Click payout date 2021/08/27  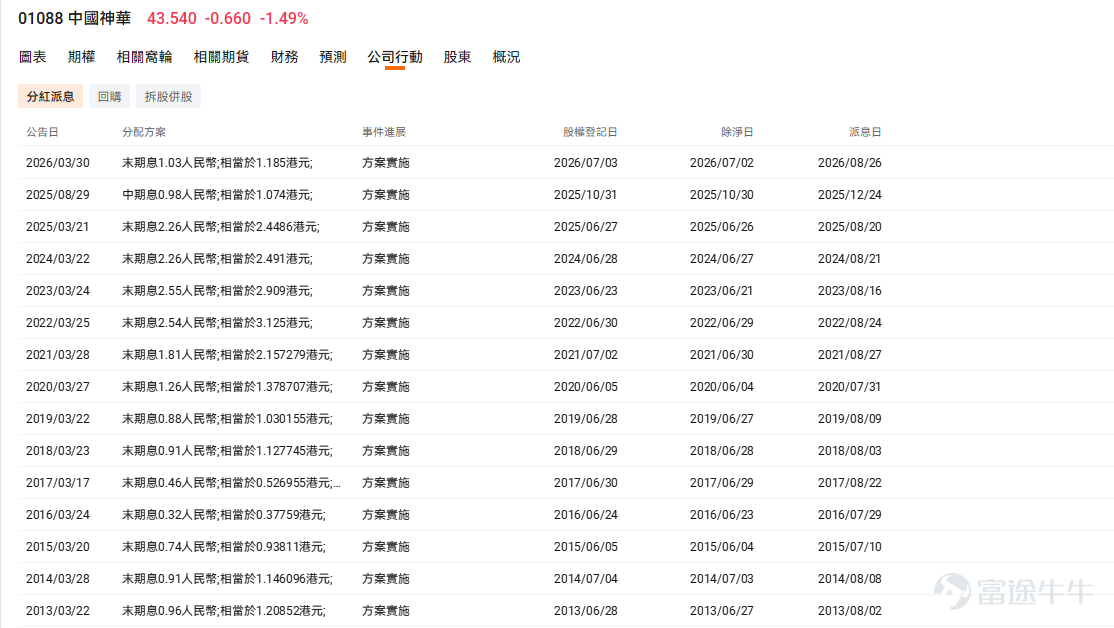tap(850, 354)
